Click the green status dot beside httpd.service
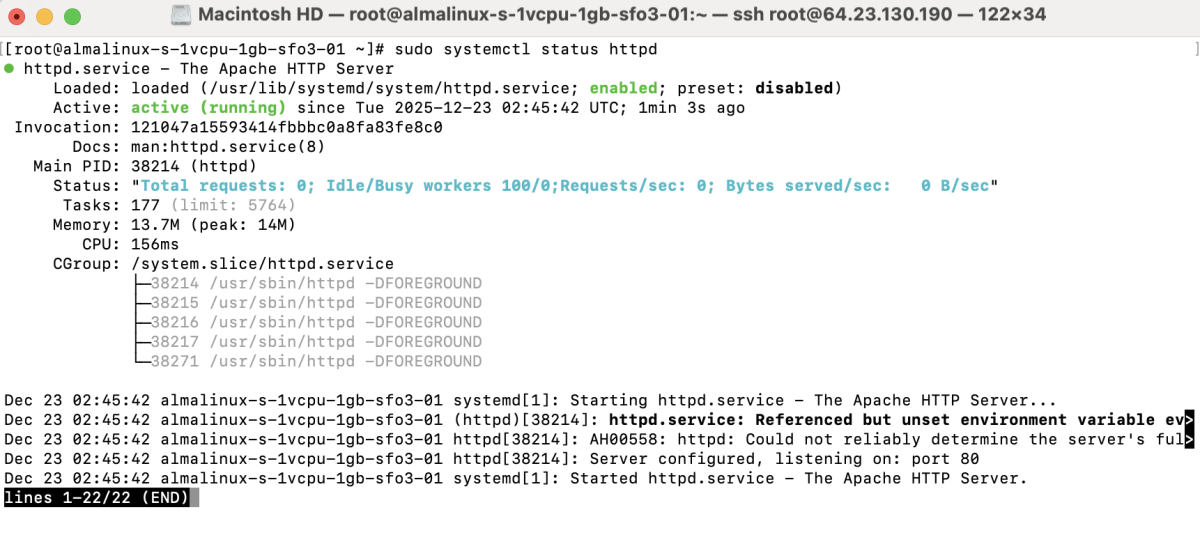 click(9, 69)
